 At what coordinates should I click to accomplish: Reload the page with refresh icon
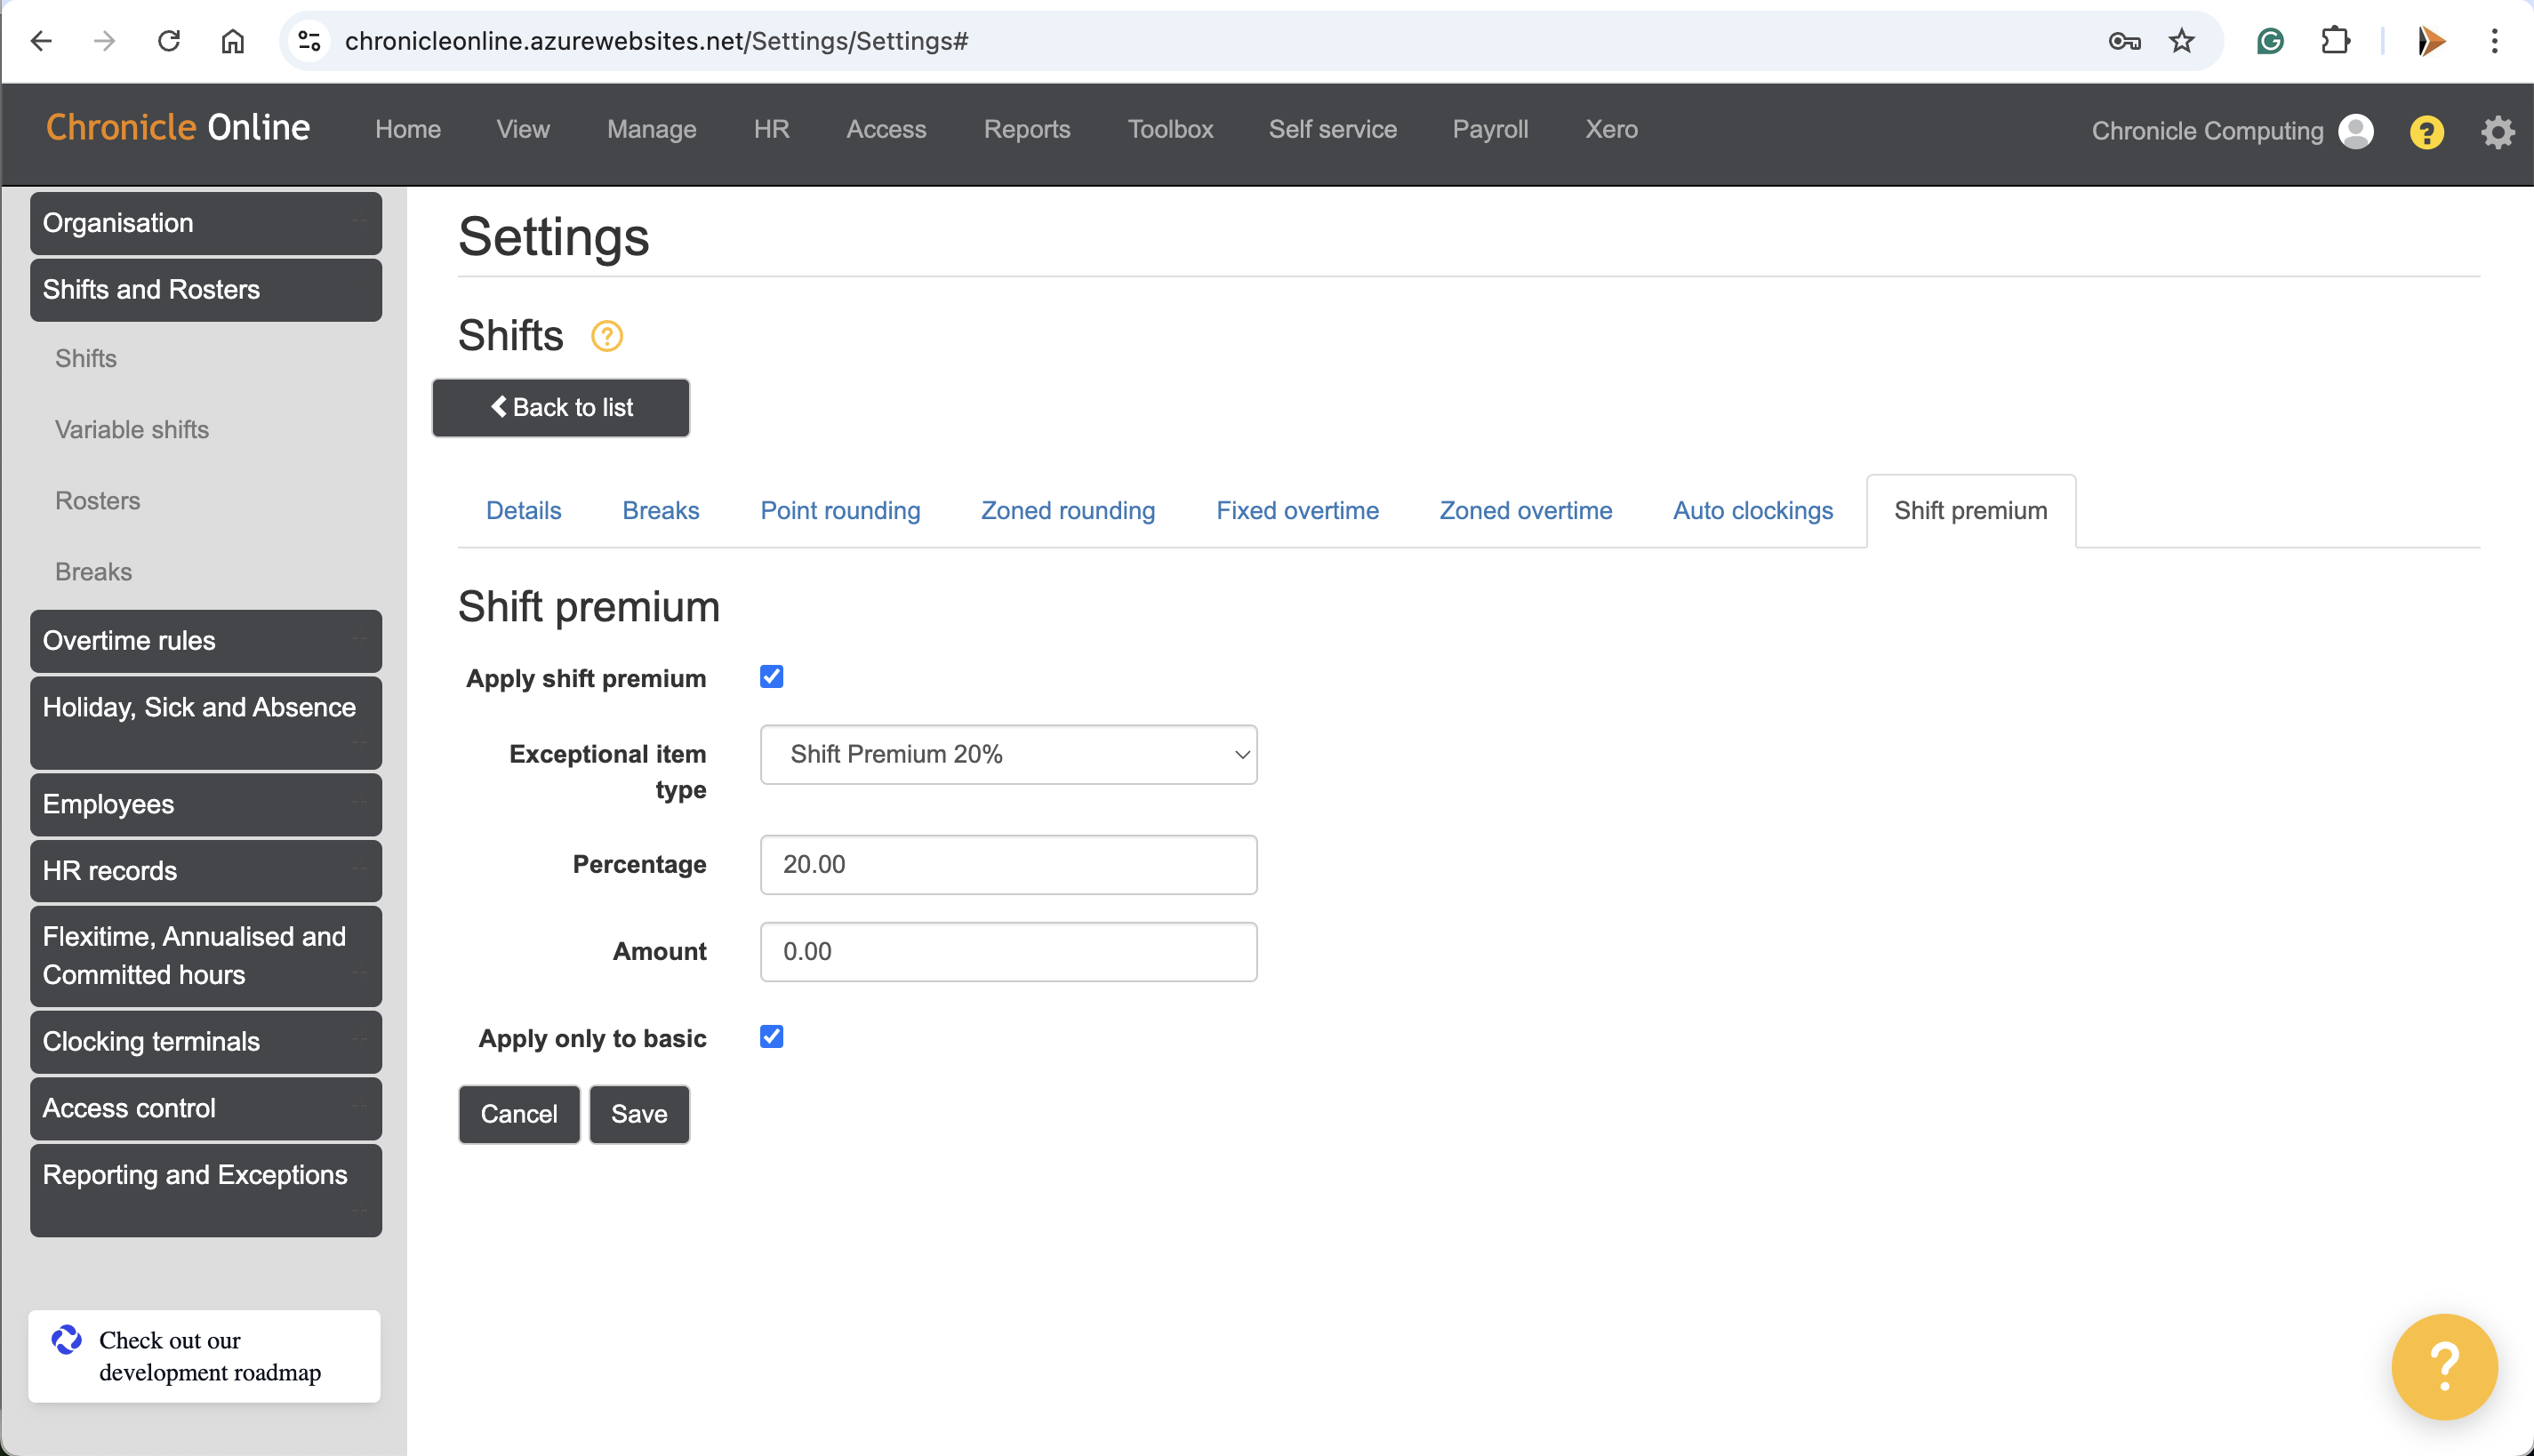(169, 41)
